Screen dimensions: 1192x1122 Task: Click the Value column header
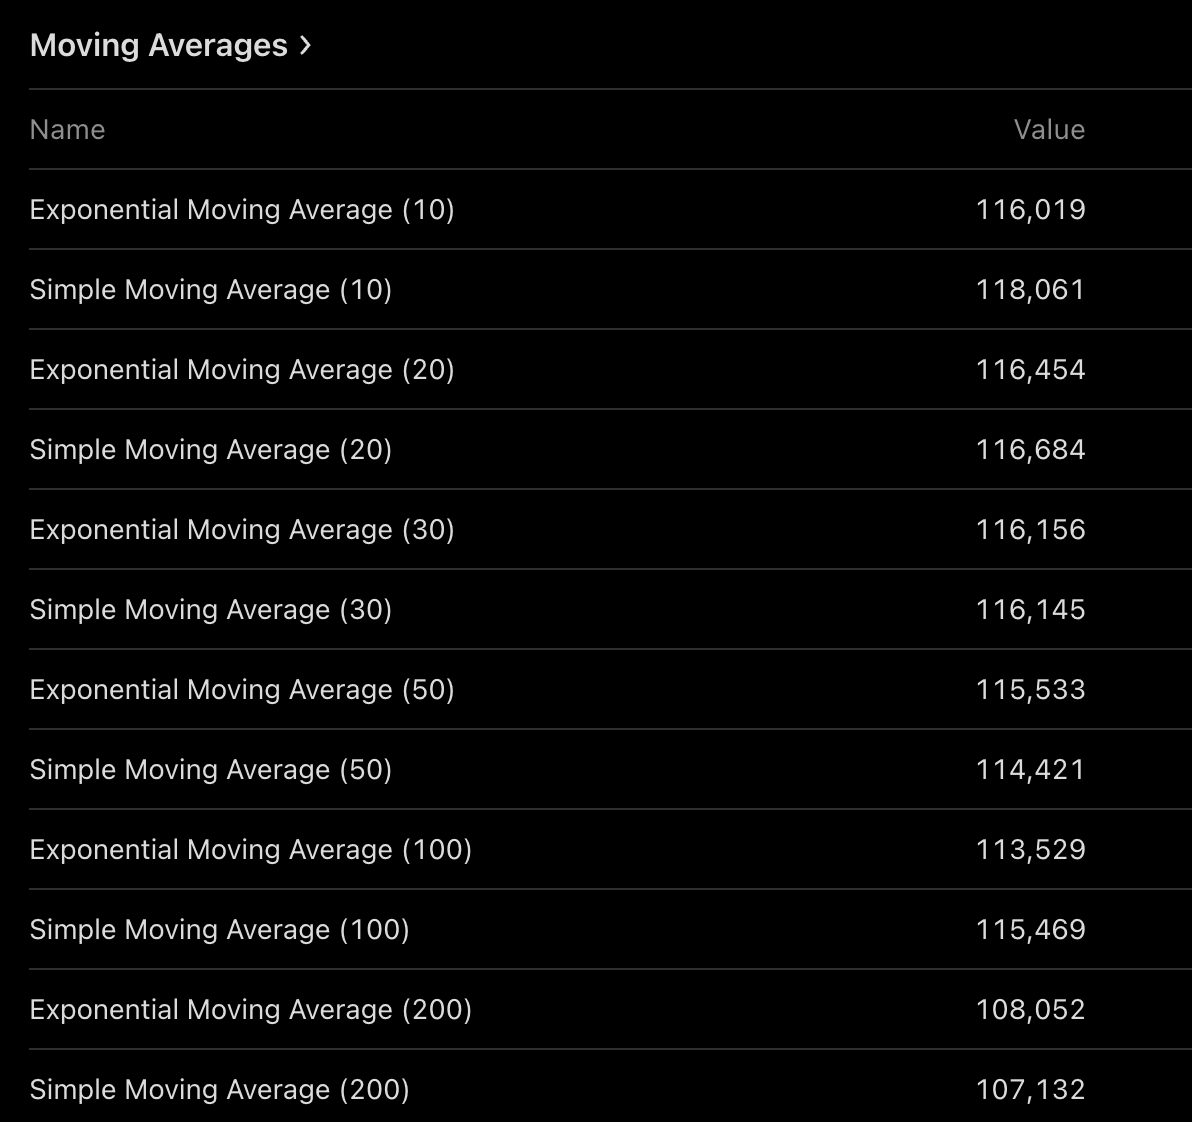coord(1049,130)
